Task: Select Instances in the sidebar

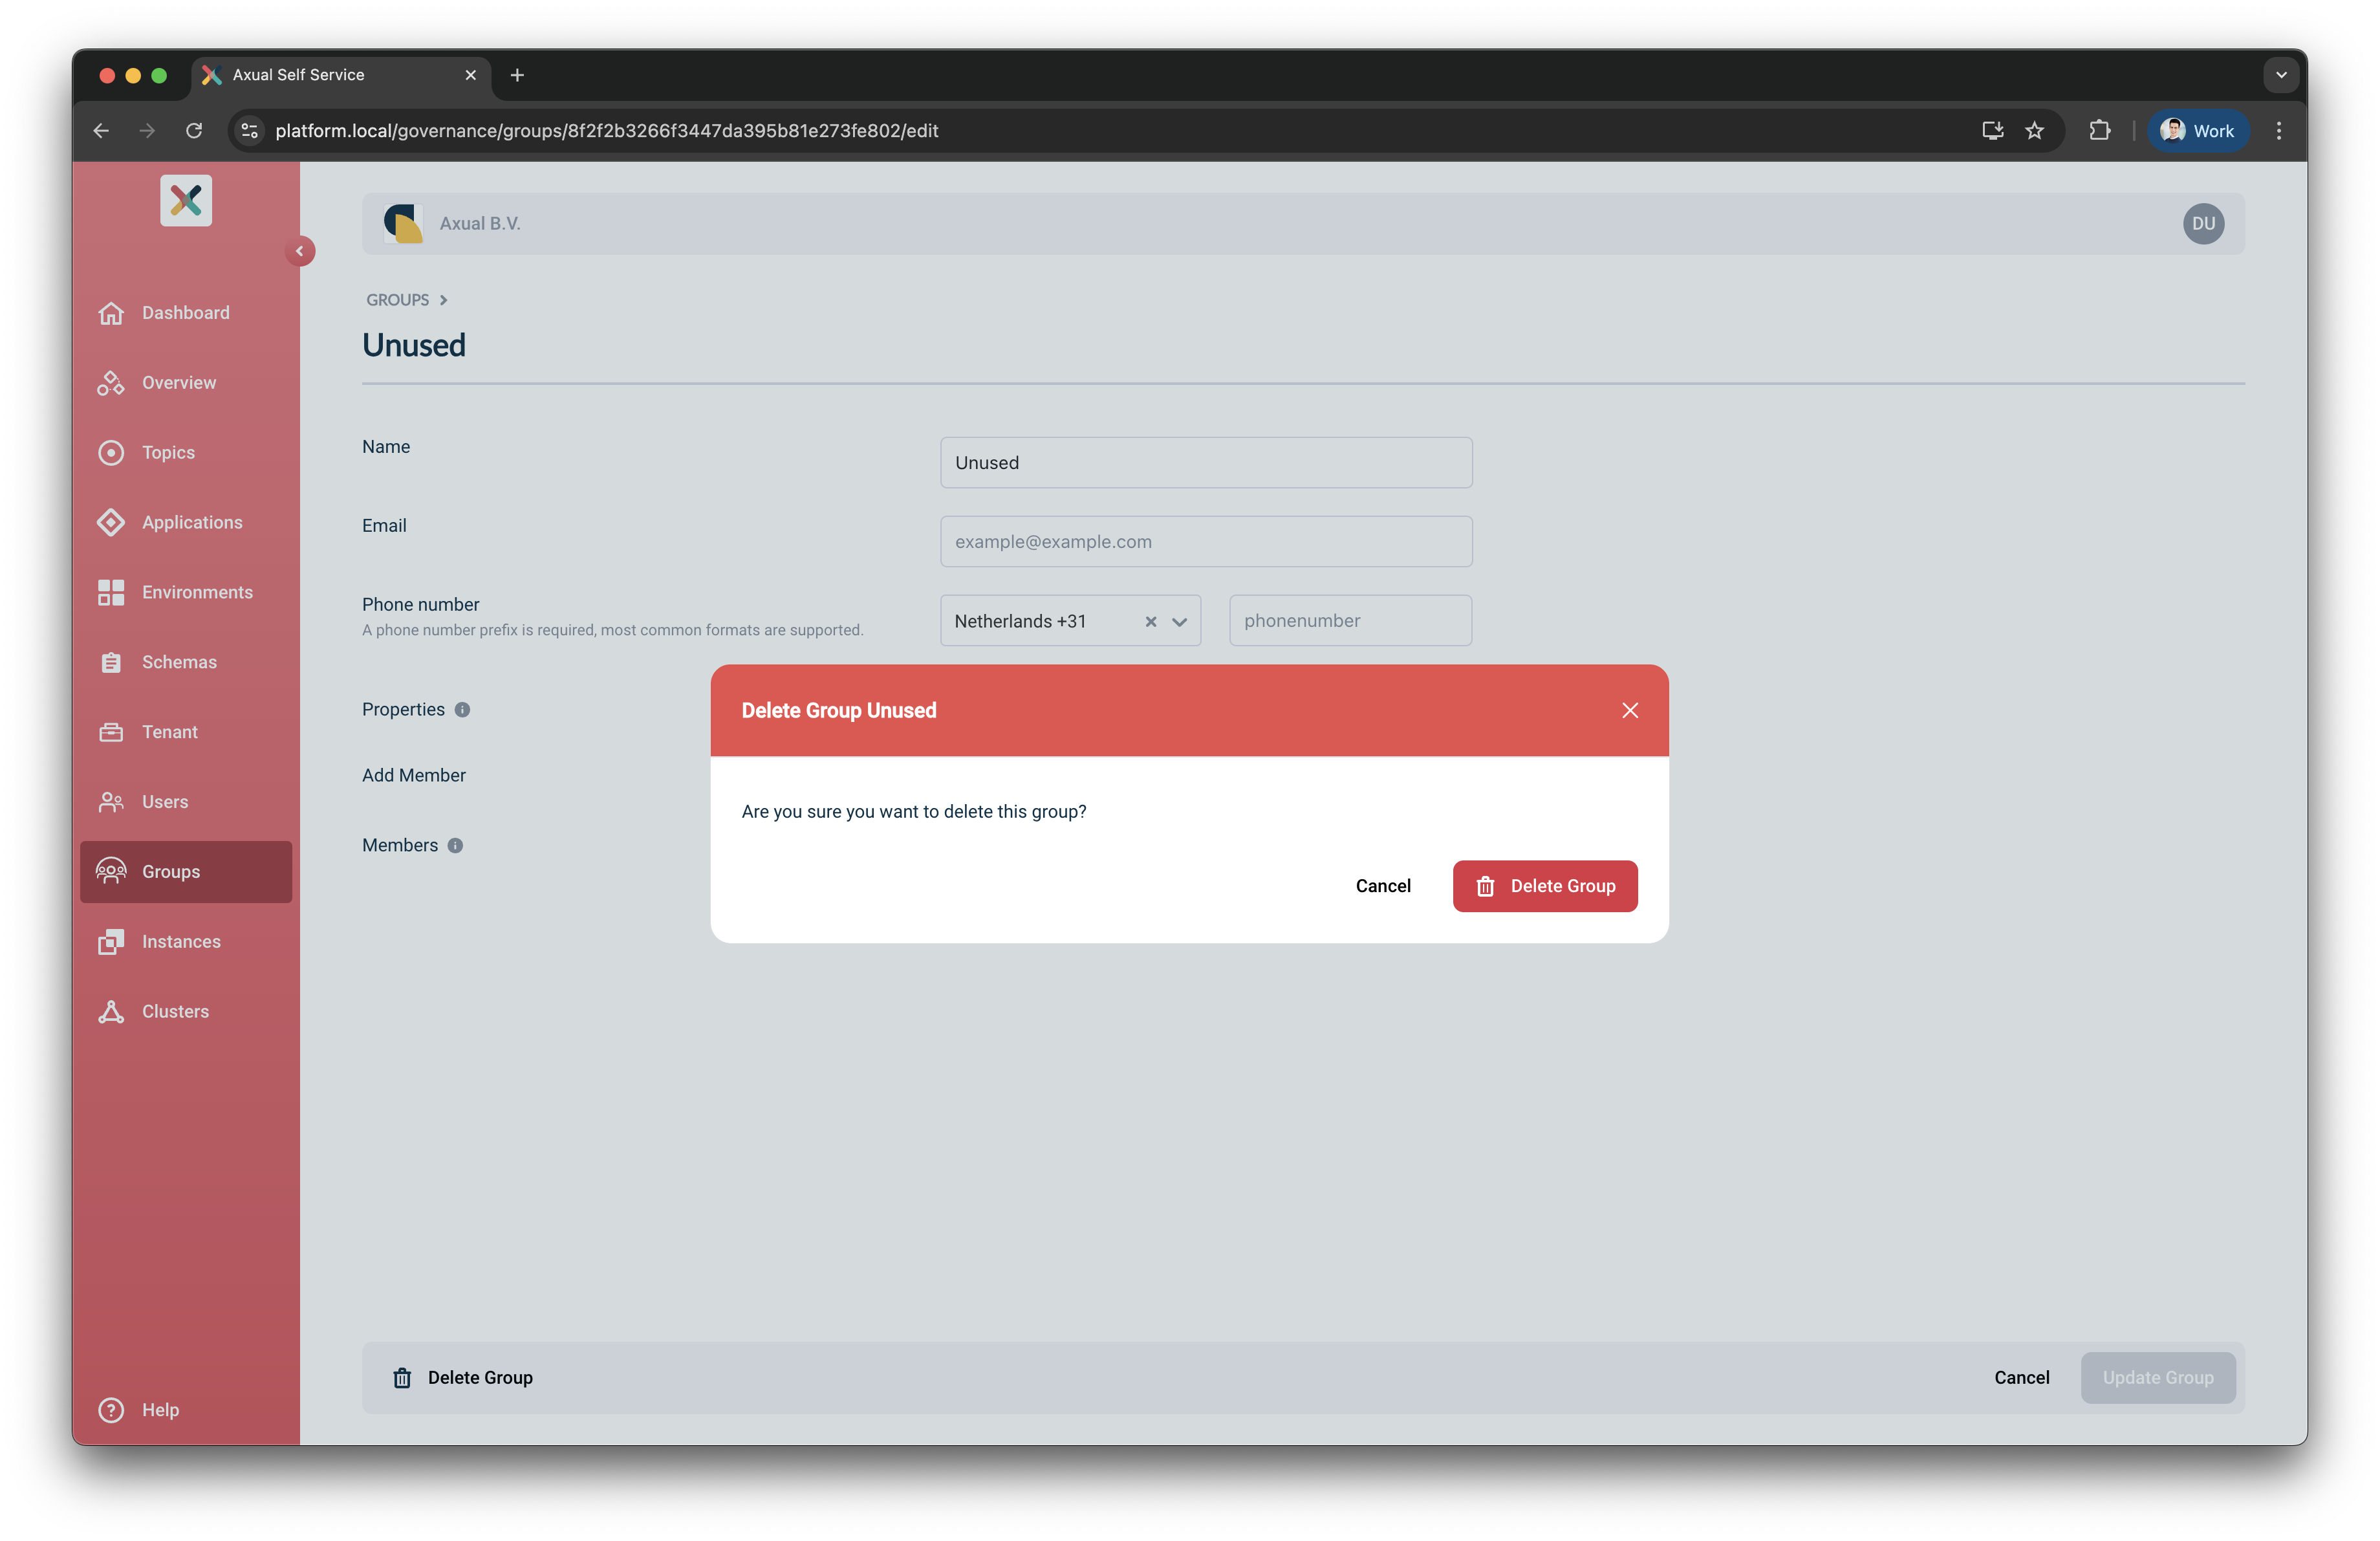Action: point(181,941)
